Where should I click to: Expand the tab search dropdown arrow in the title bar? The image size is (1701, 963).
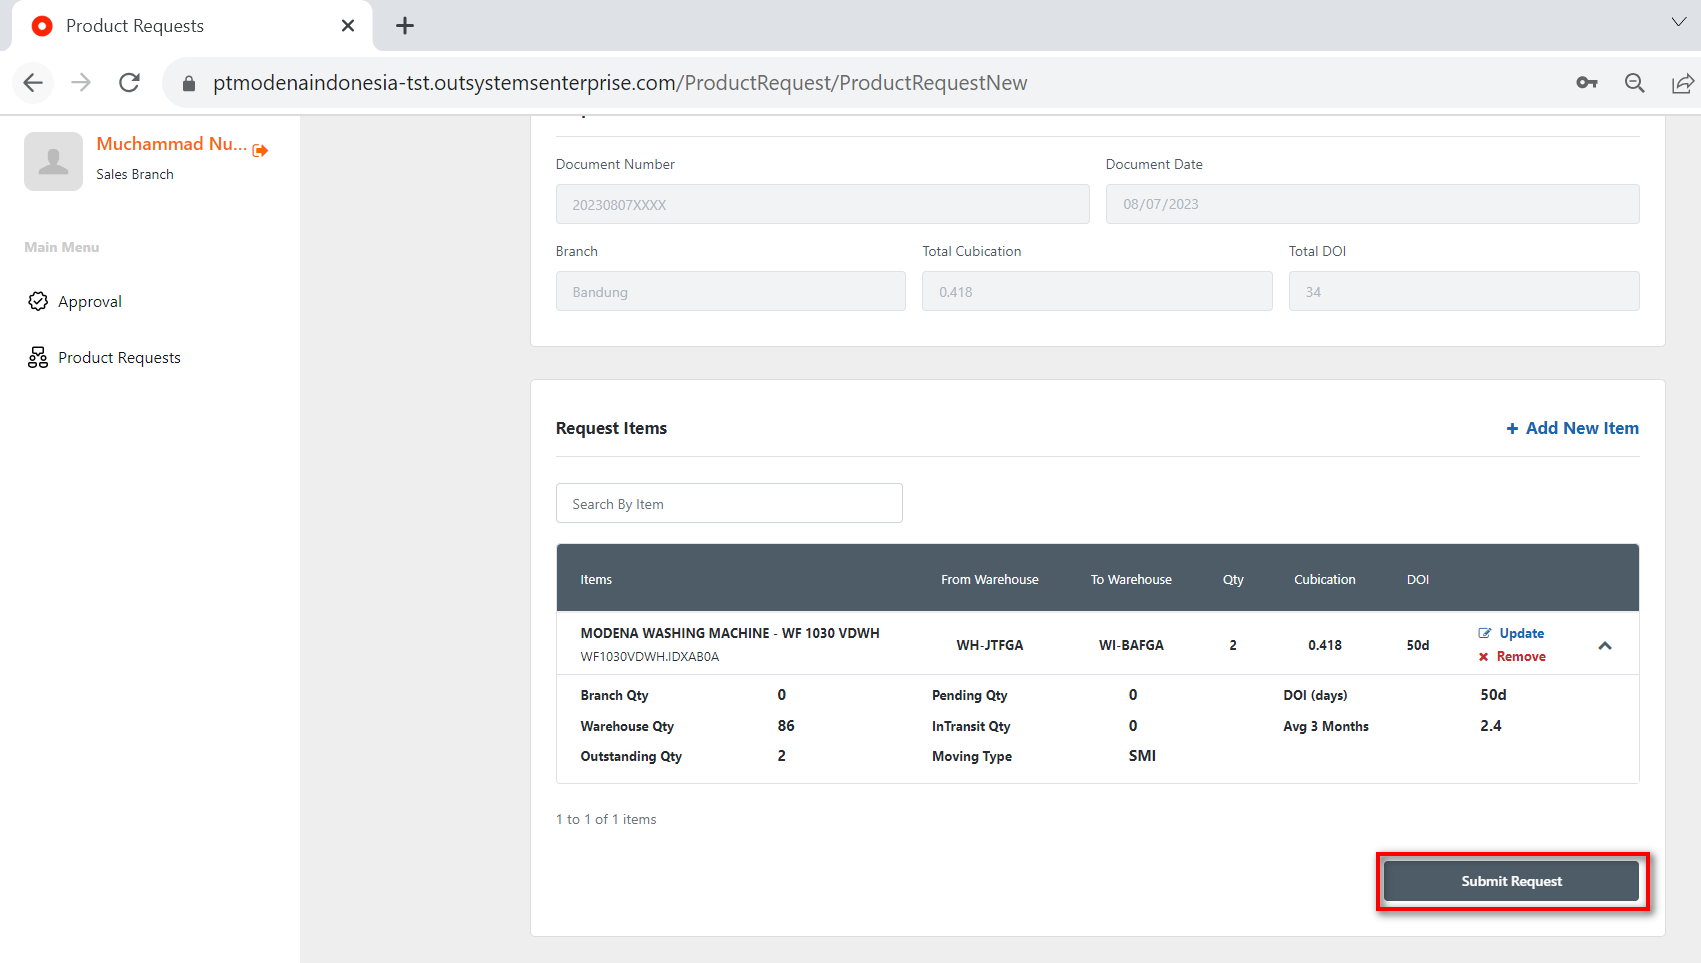(x=1678, y=22)
